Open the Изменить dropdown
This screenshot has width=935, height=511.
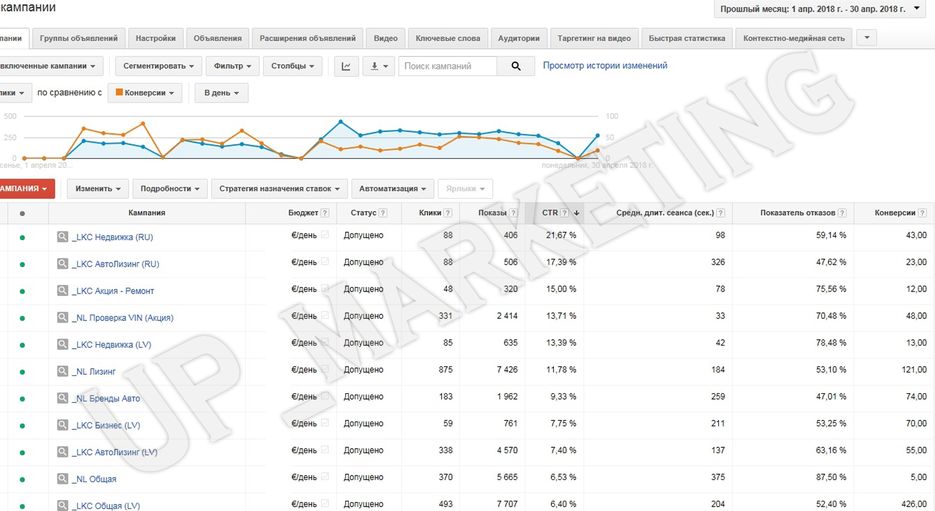click(98, 188)
